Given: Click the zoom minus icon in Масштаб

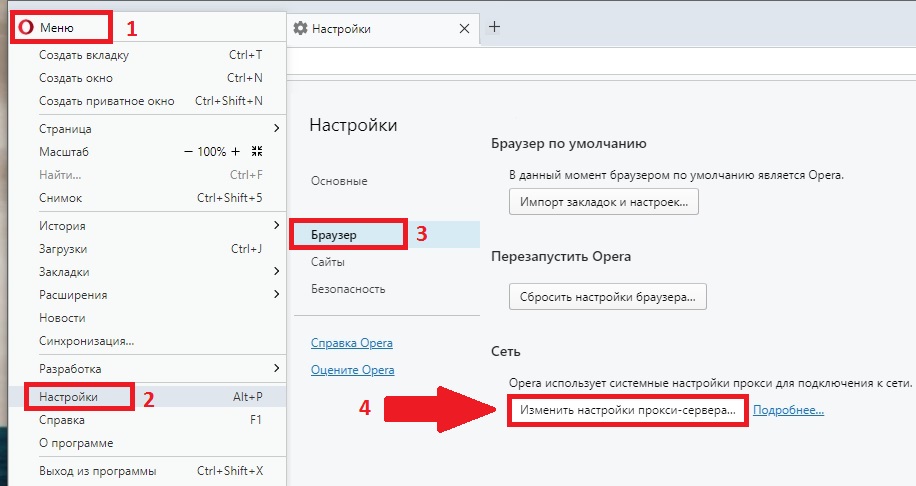Looking at the screenshot, I should tap(188, 152).
